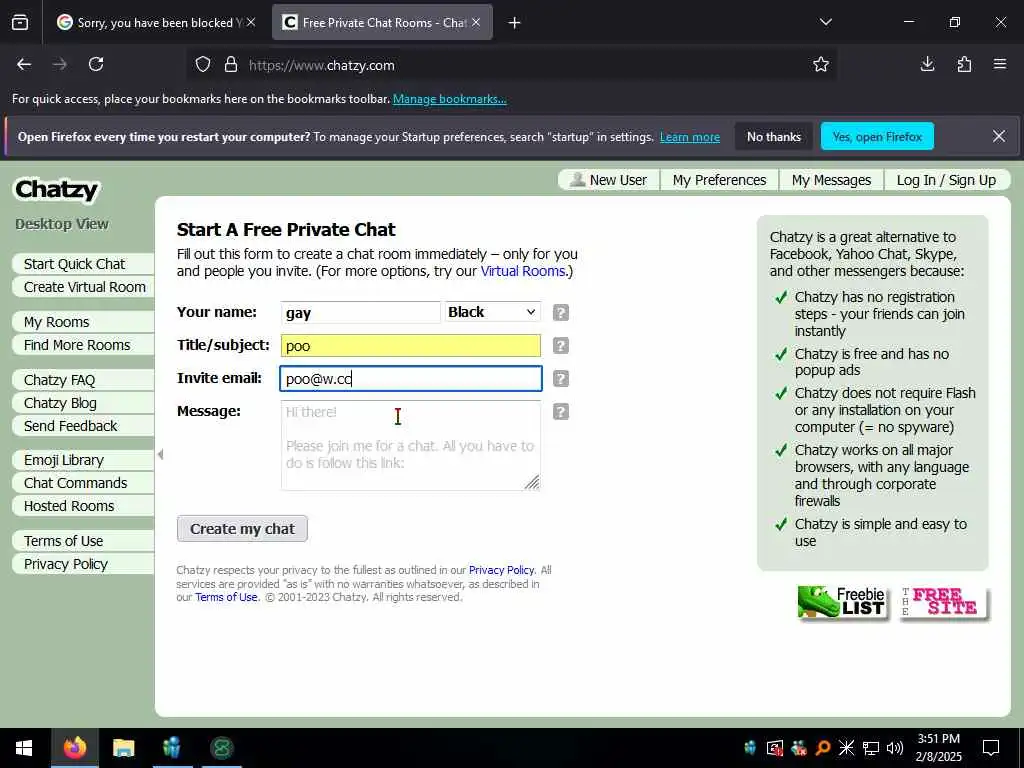Open the Emoji Library

83,460
